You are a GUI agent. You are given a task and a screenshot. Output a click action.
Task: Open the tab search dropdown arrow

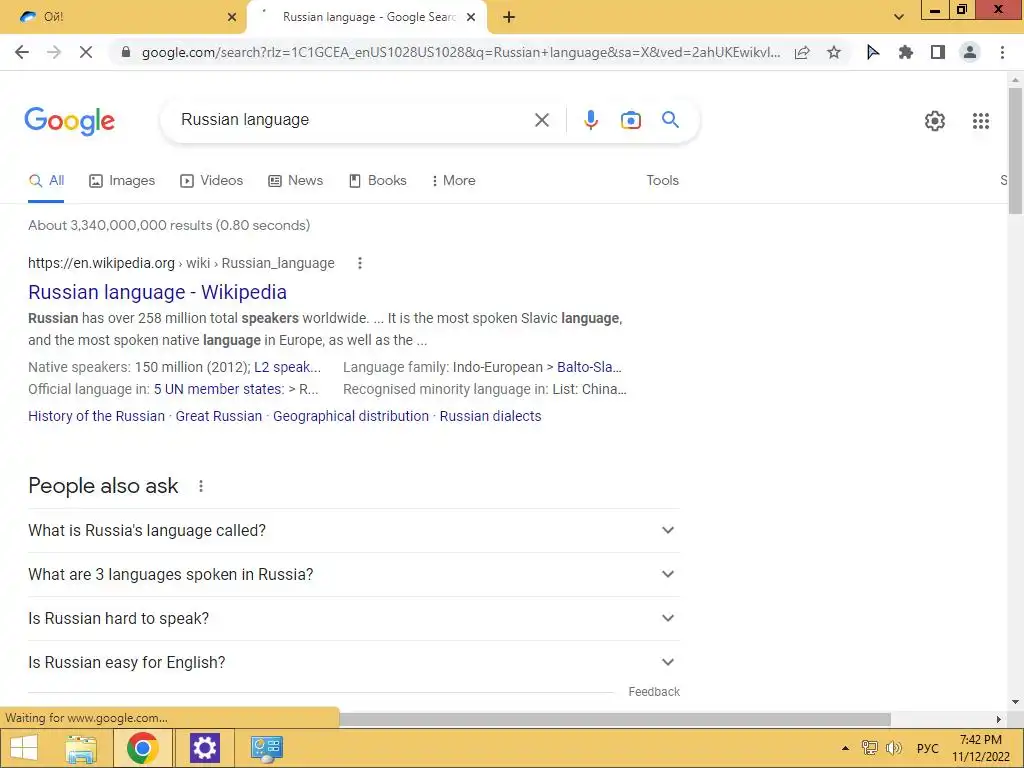pos(899,18)
